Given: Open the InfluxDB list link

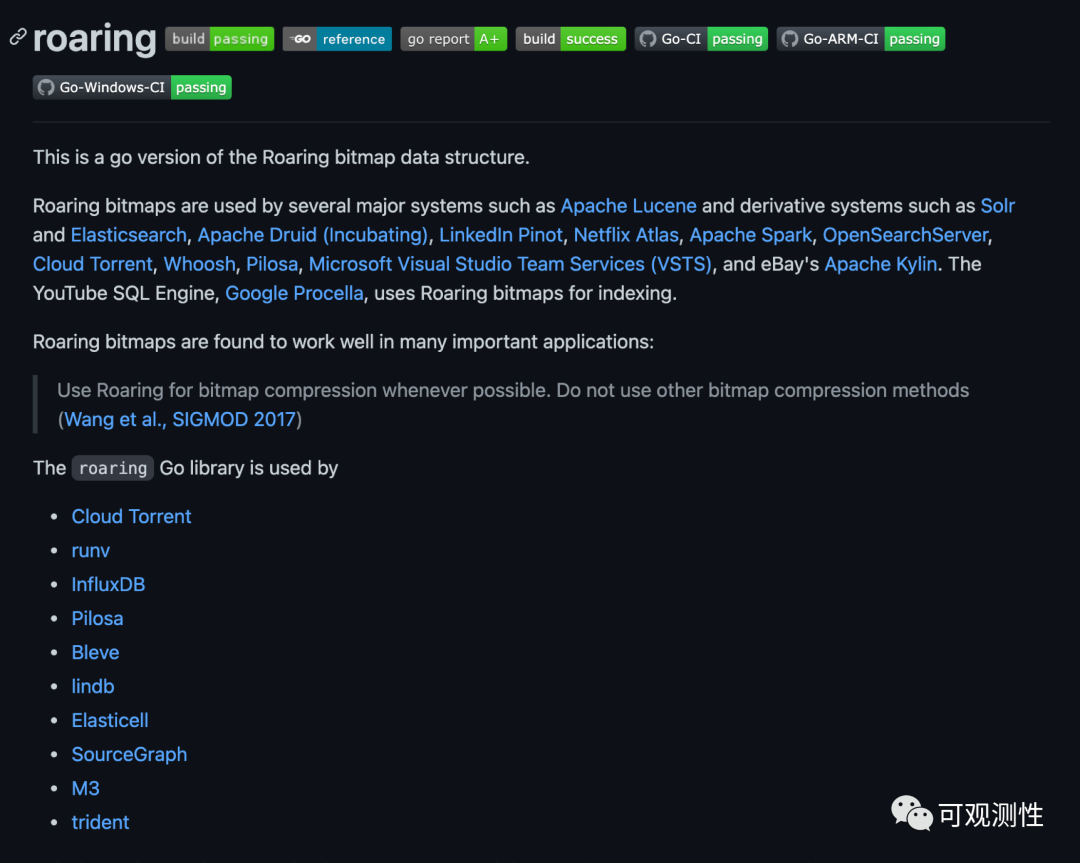Looking at the screenshot, I should (x=108, y=585).
